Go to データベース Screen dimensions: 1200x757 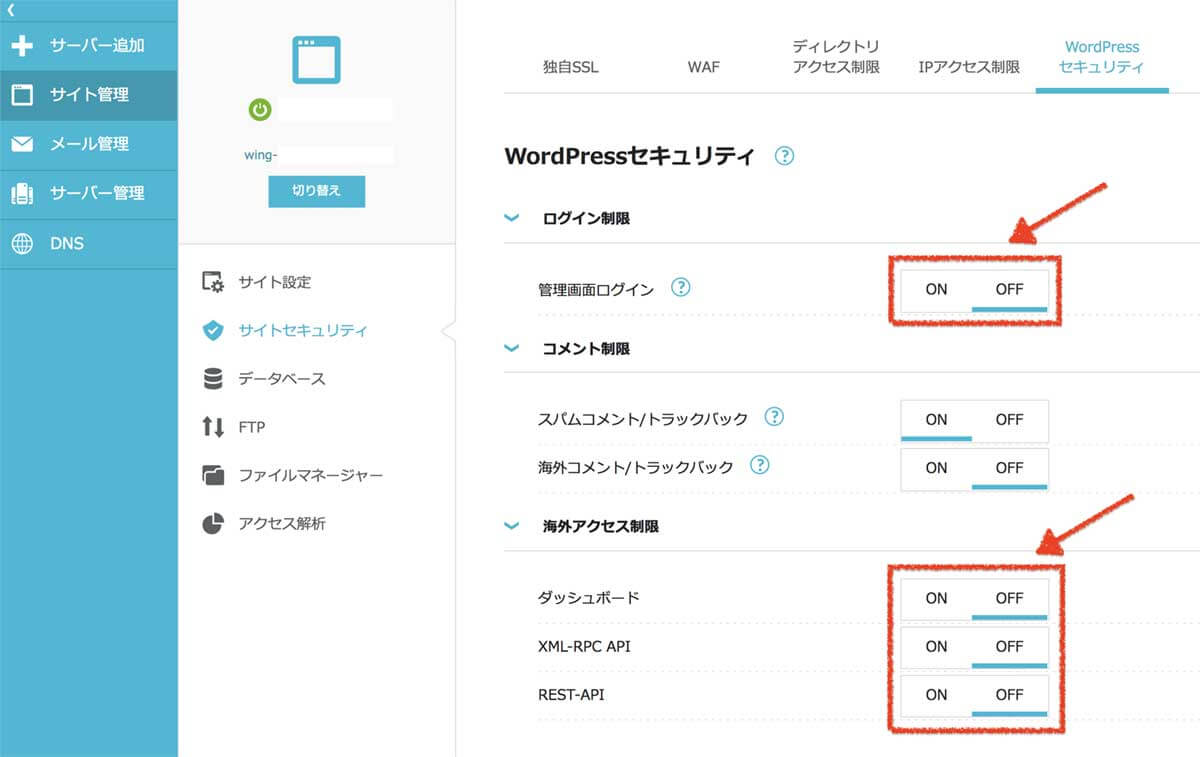[282, 379]
